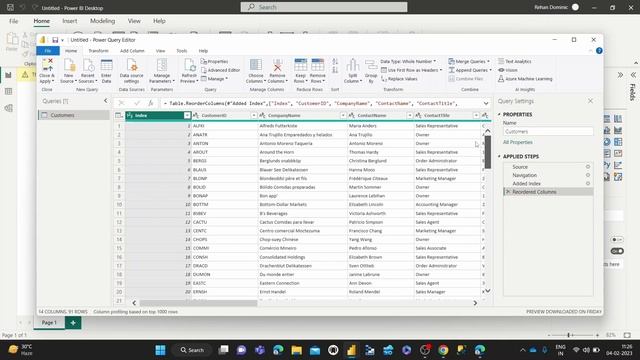Screen dimensions: 640x360
Task: Expand the formula bar
Action: tap(486, 103)
